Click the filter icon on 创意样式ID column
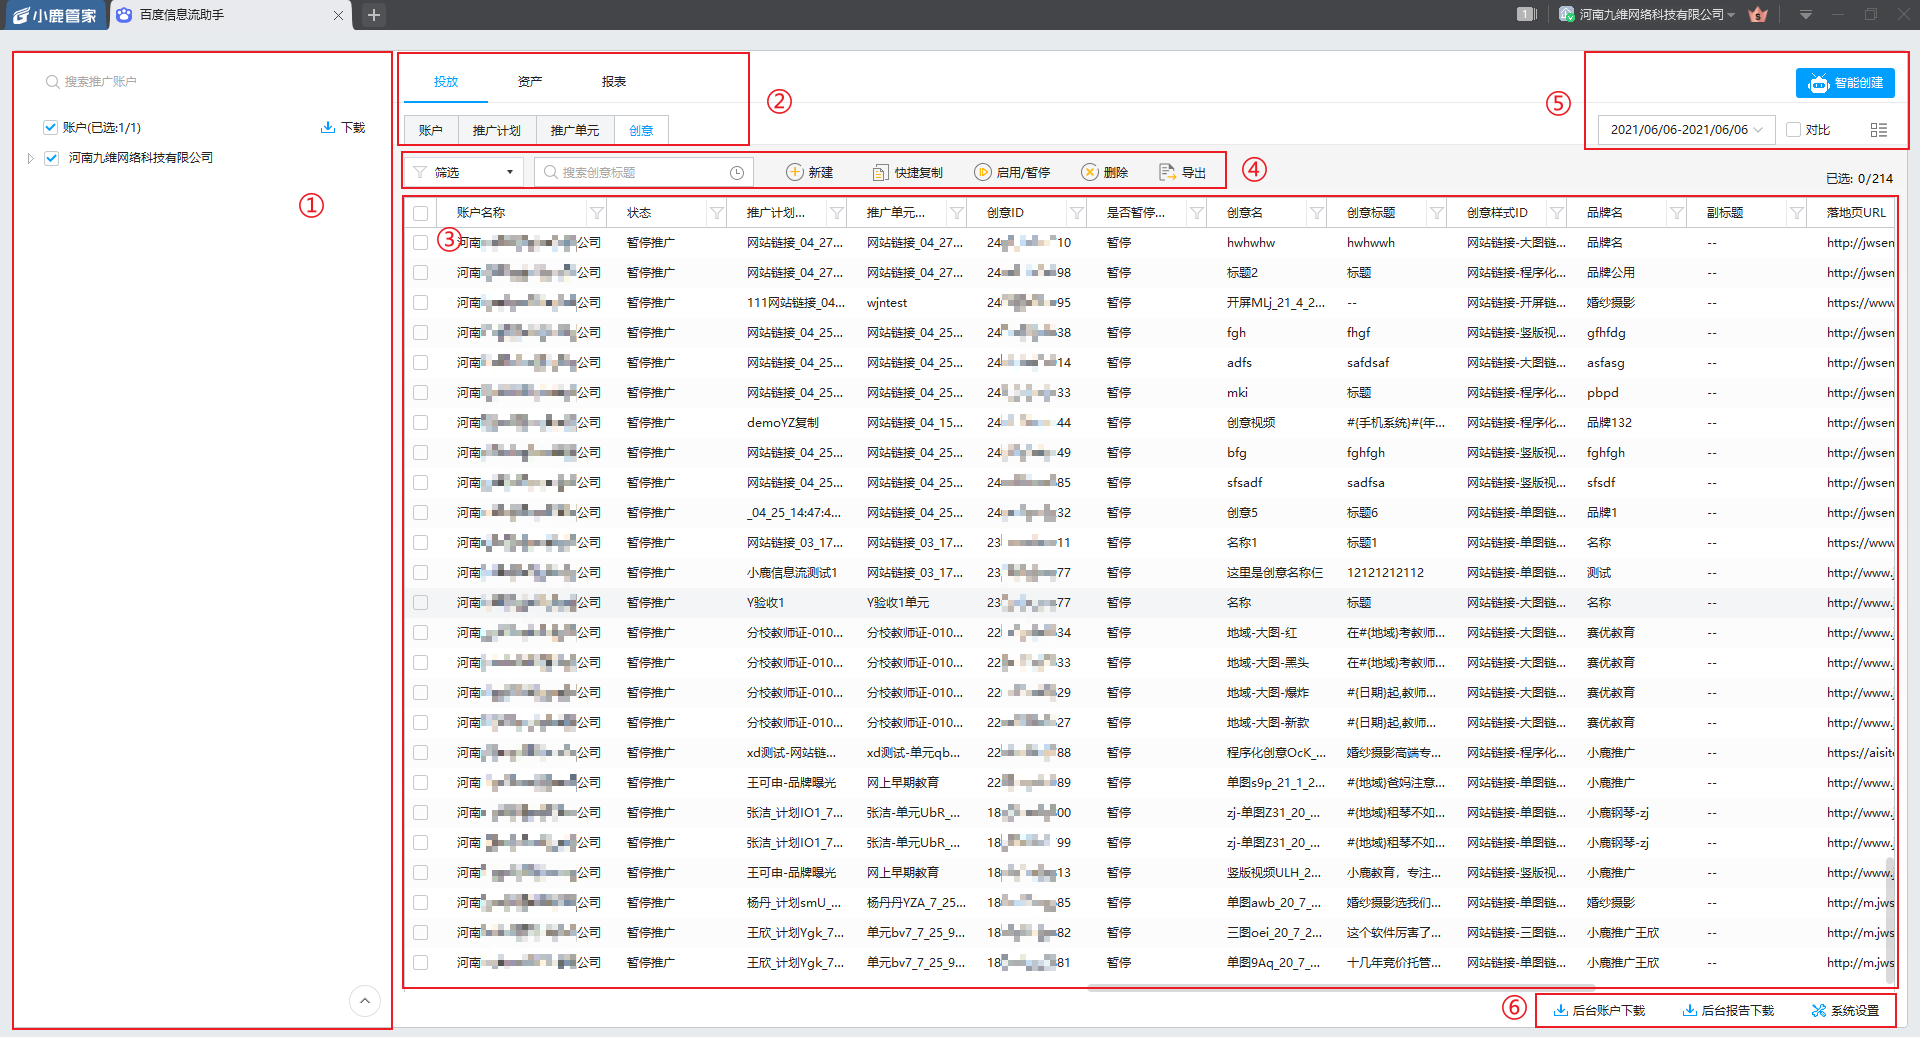This screenshot has height=1037, width=1920. 1557,212
